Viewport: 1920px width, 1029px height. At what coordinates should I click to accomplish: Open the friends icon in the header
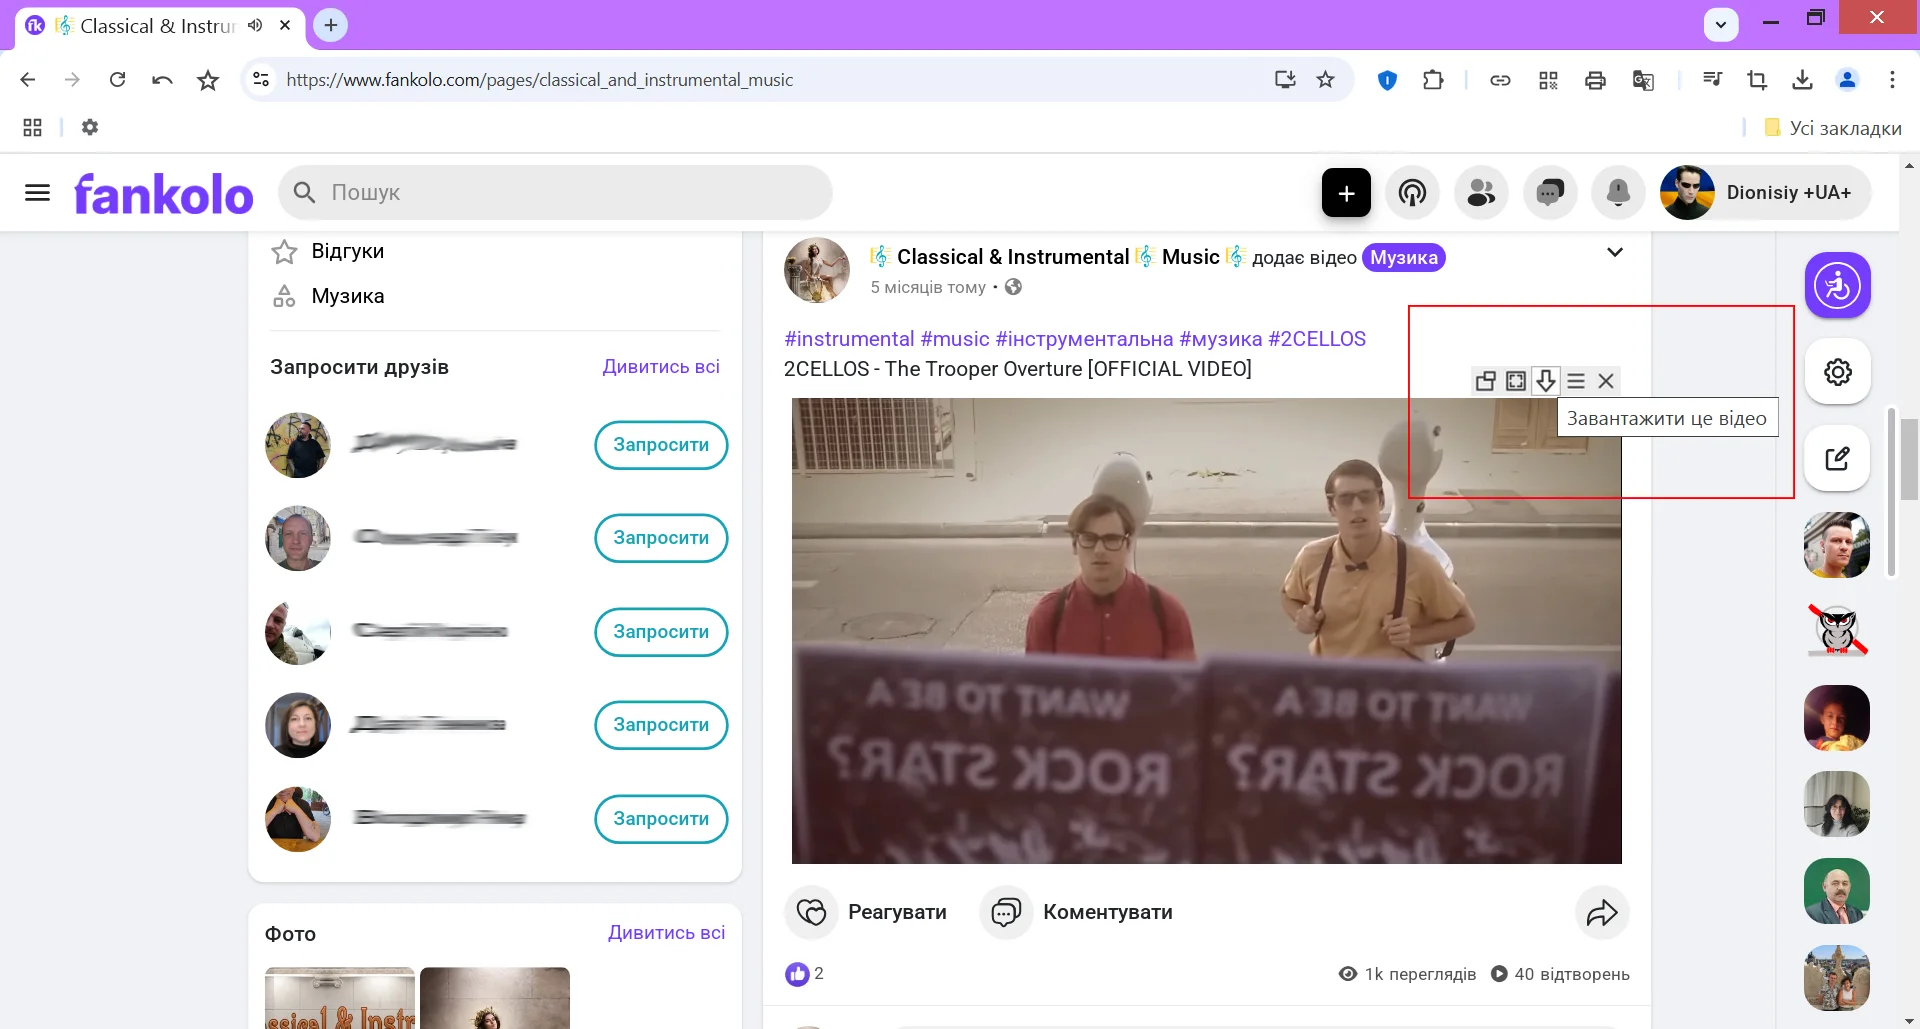click(x=1481, y=193)
